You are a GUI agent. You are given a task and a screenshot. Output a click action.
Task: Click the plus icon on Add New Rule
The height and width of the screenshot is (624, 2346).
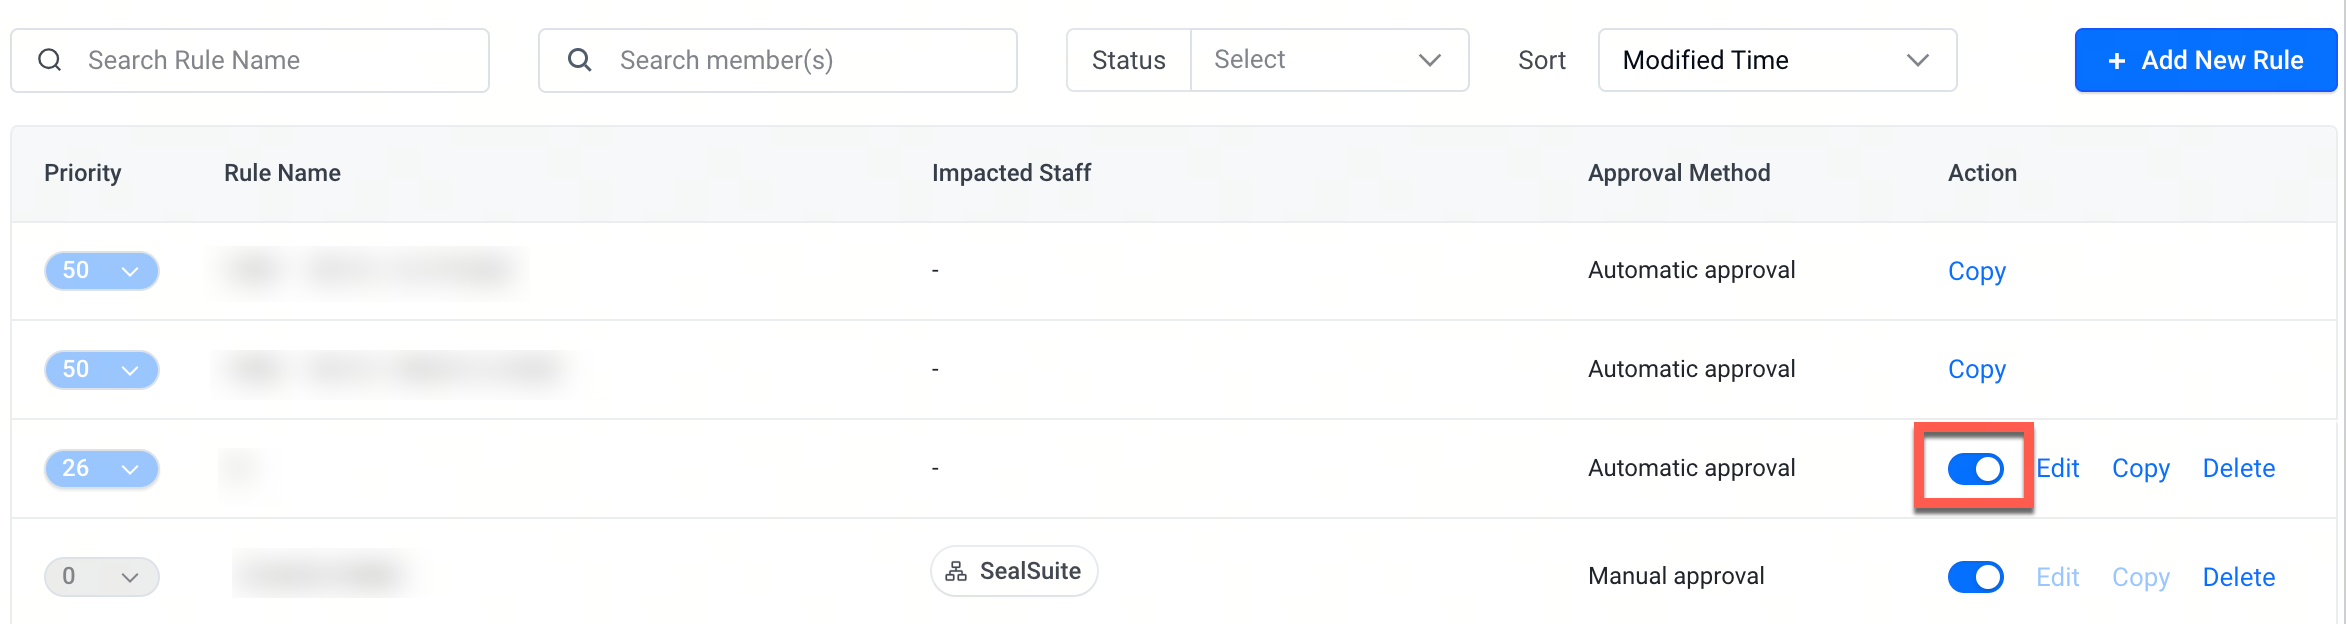pyautogui.click(x=2116, y=61)
